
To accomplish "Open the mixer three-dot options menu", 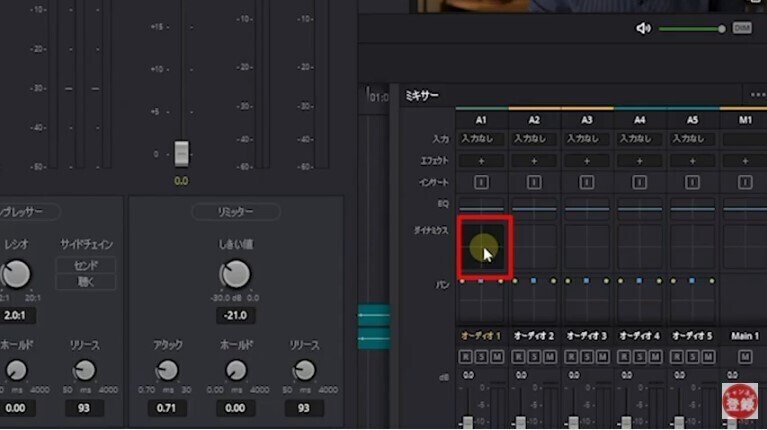I will 758,95.
